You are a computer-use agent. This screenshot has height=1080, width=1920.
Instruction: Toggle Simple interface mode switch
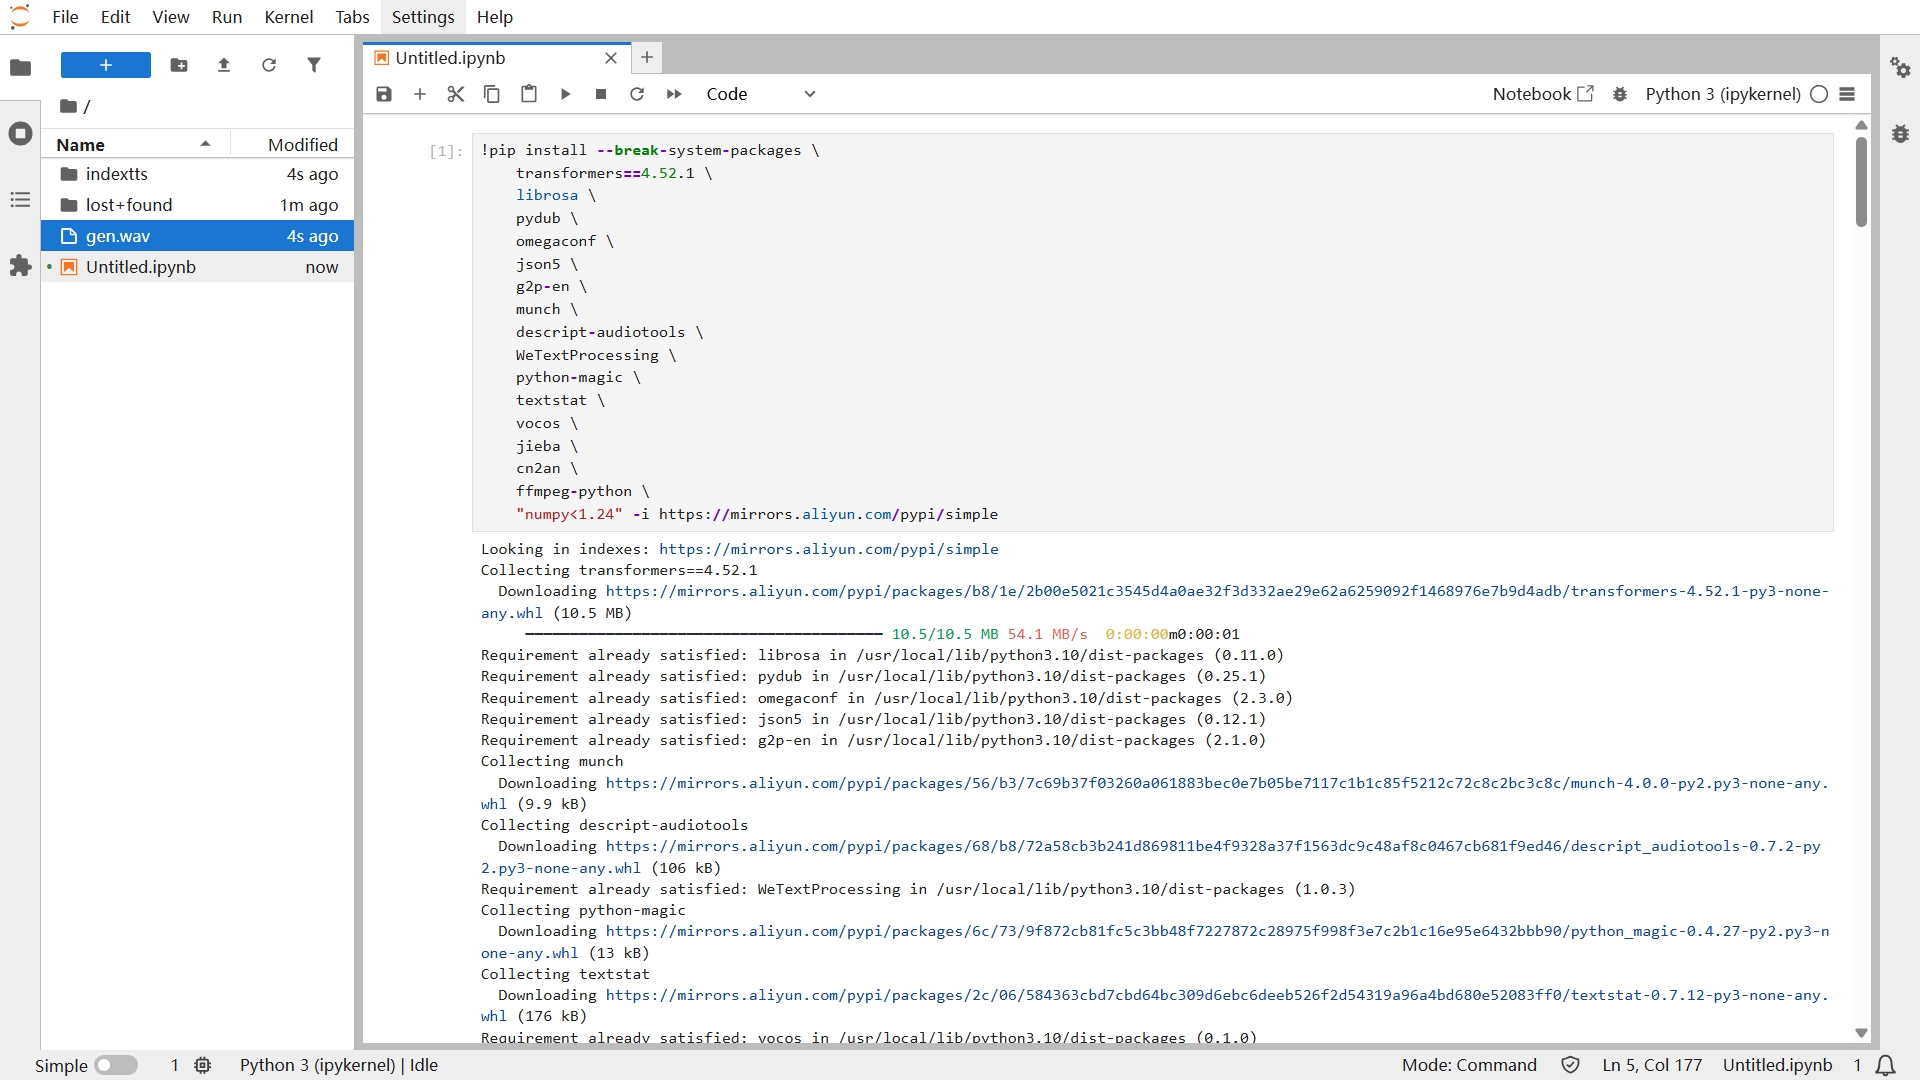point(116,1065)
